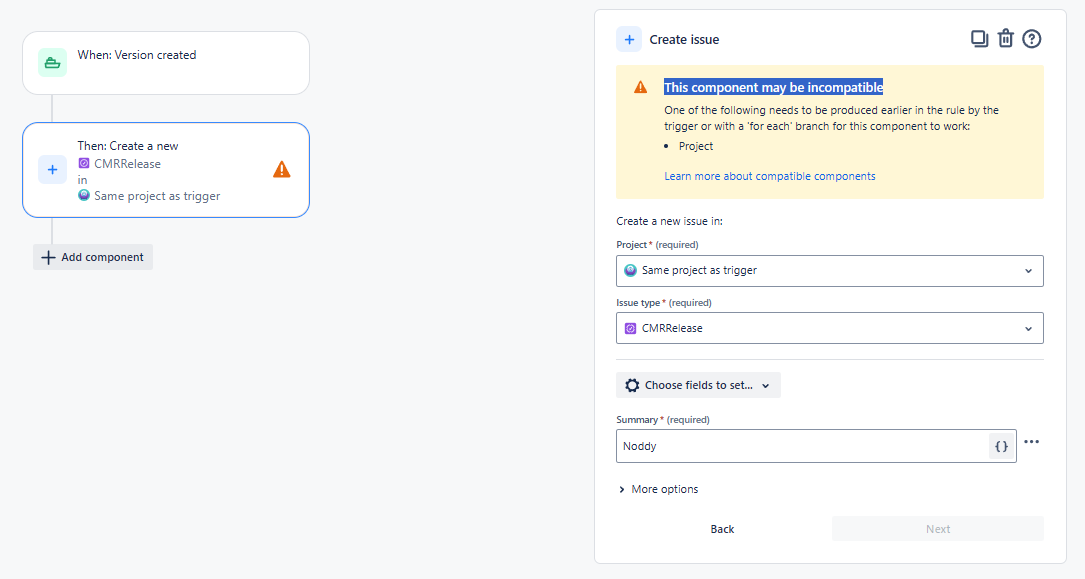Click the warning triangle on the Then component
This screenshot has height=579, width=1085.
[x=281, y=169]
